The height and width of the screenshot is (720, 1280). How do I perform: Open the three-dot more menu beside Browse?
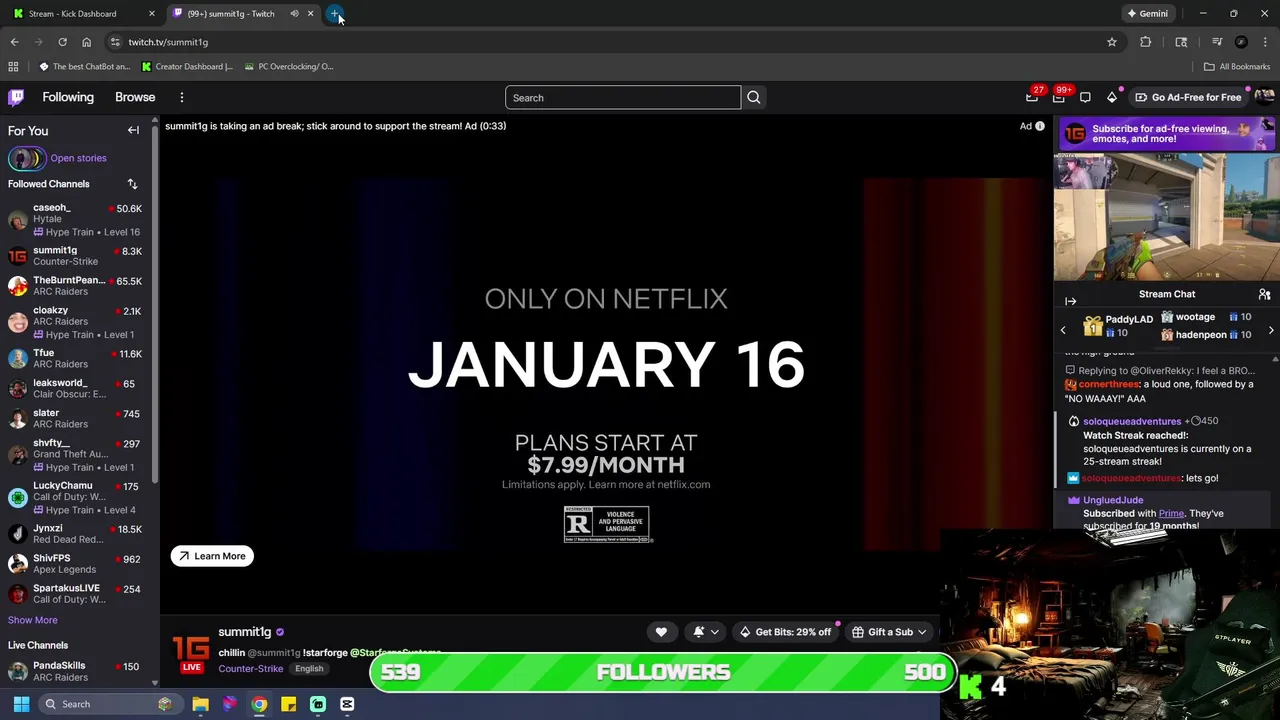[182, 97]
